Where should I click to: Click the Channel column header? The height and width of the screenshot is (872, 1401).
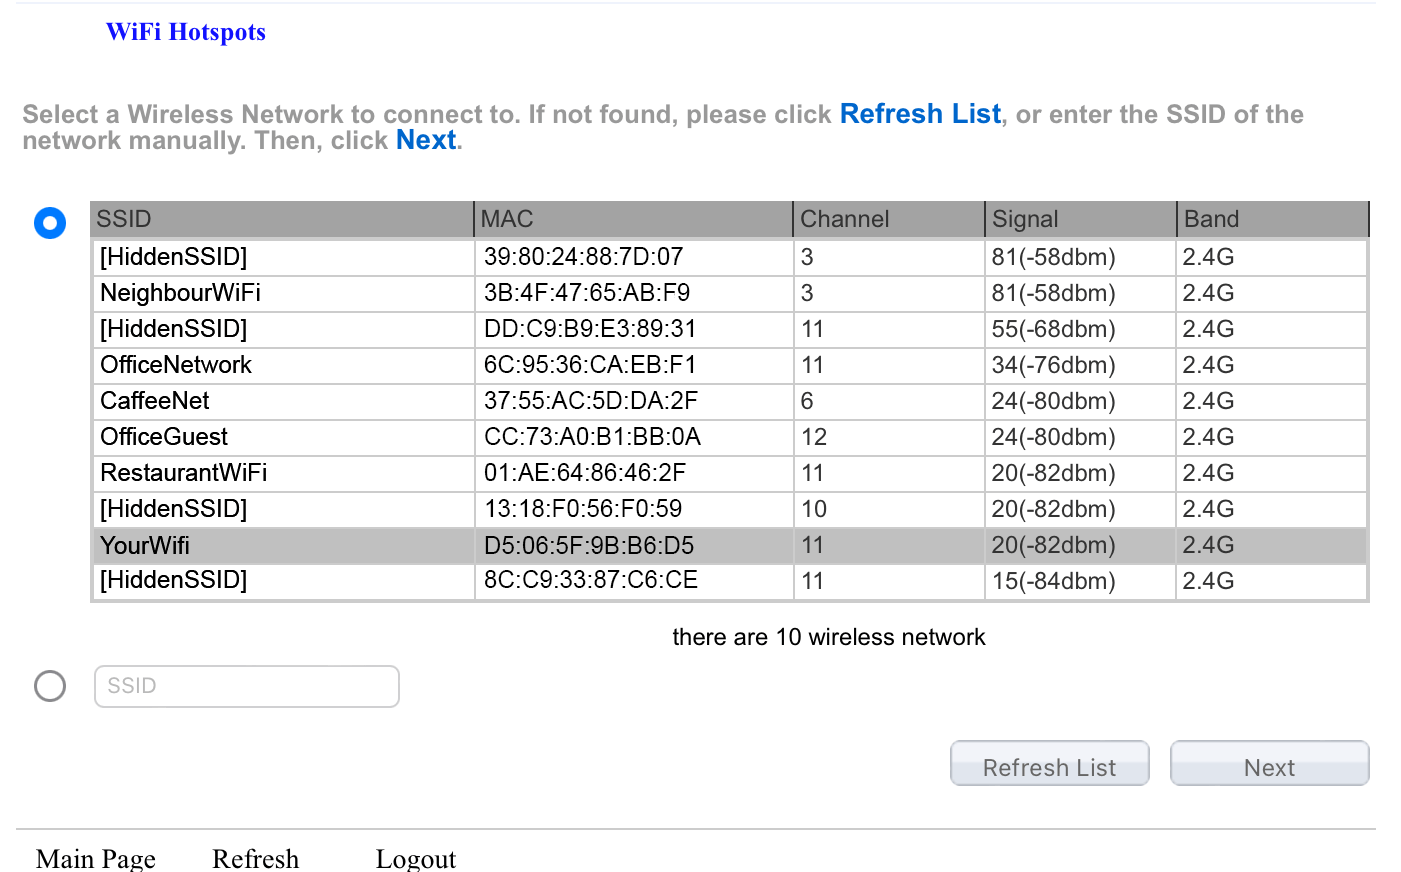[x=844, y=219]
